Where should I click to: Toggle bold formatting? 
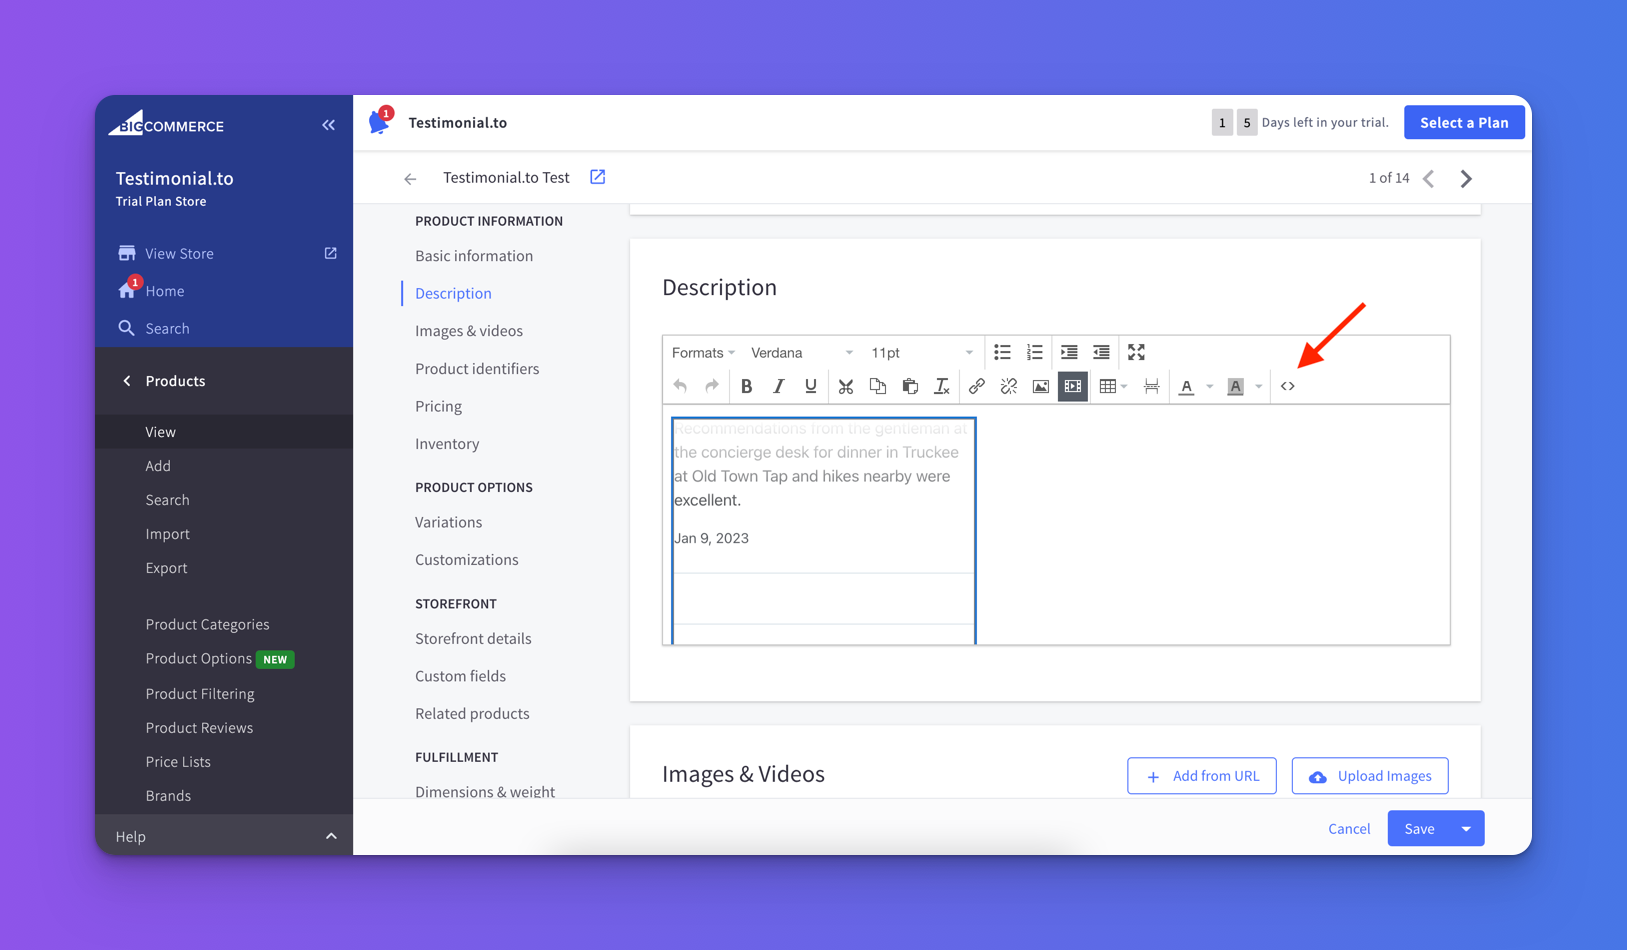click(x=746, y=386)
